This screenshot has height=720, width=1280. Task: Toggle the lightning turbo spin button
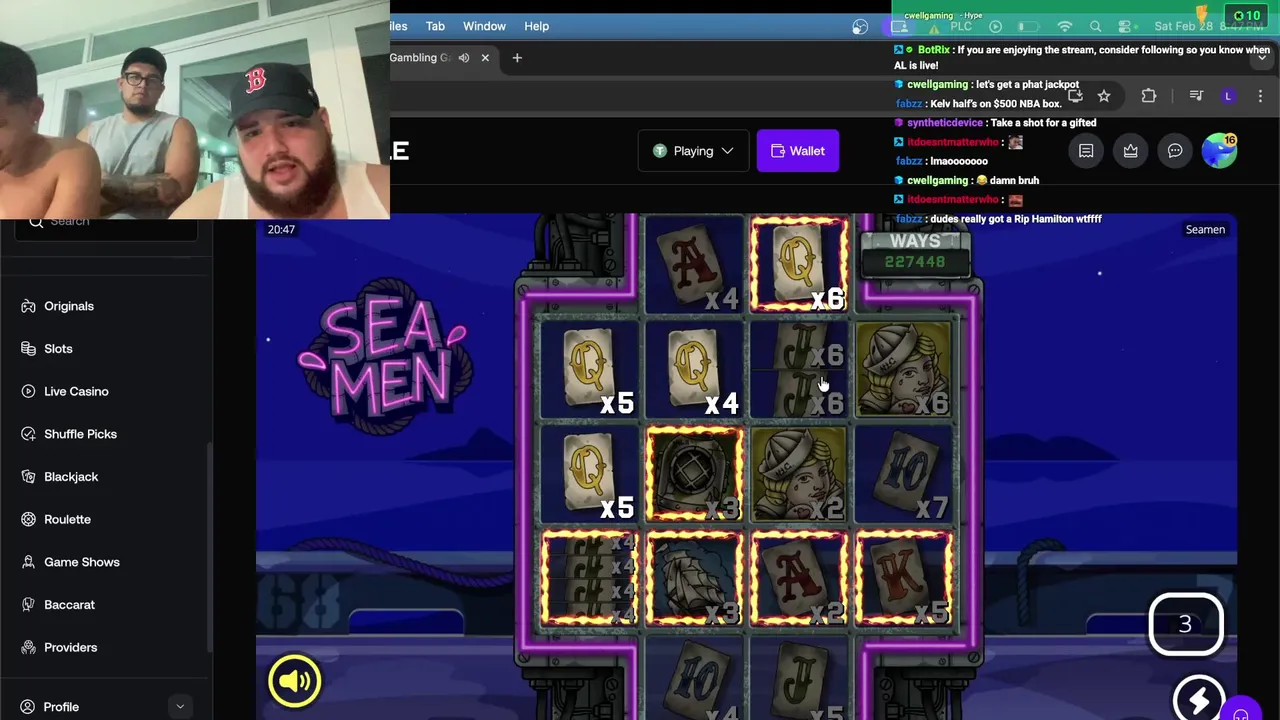click(1199, 698)
